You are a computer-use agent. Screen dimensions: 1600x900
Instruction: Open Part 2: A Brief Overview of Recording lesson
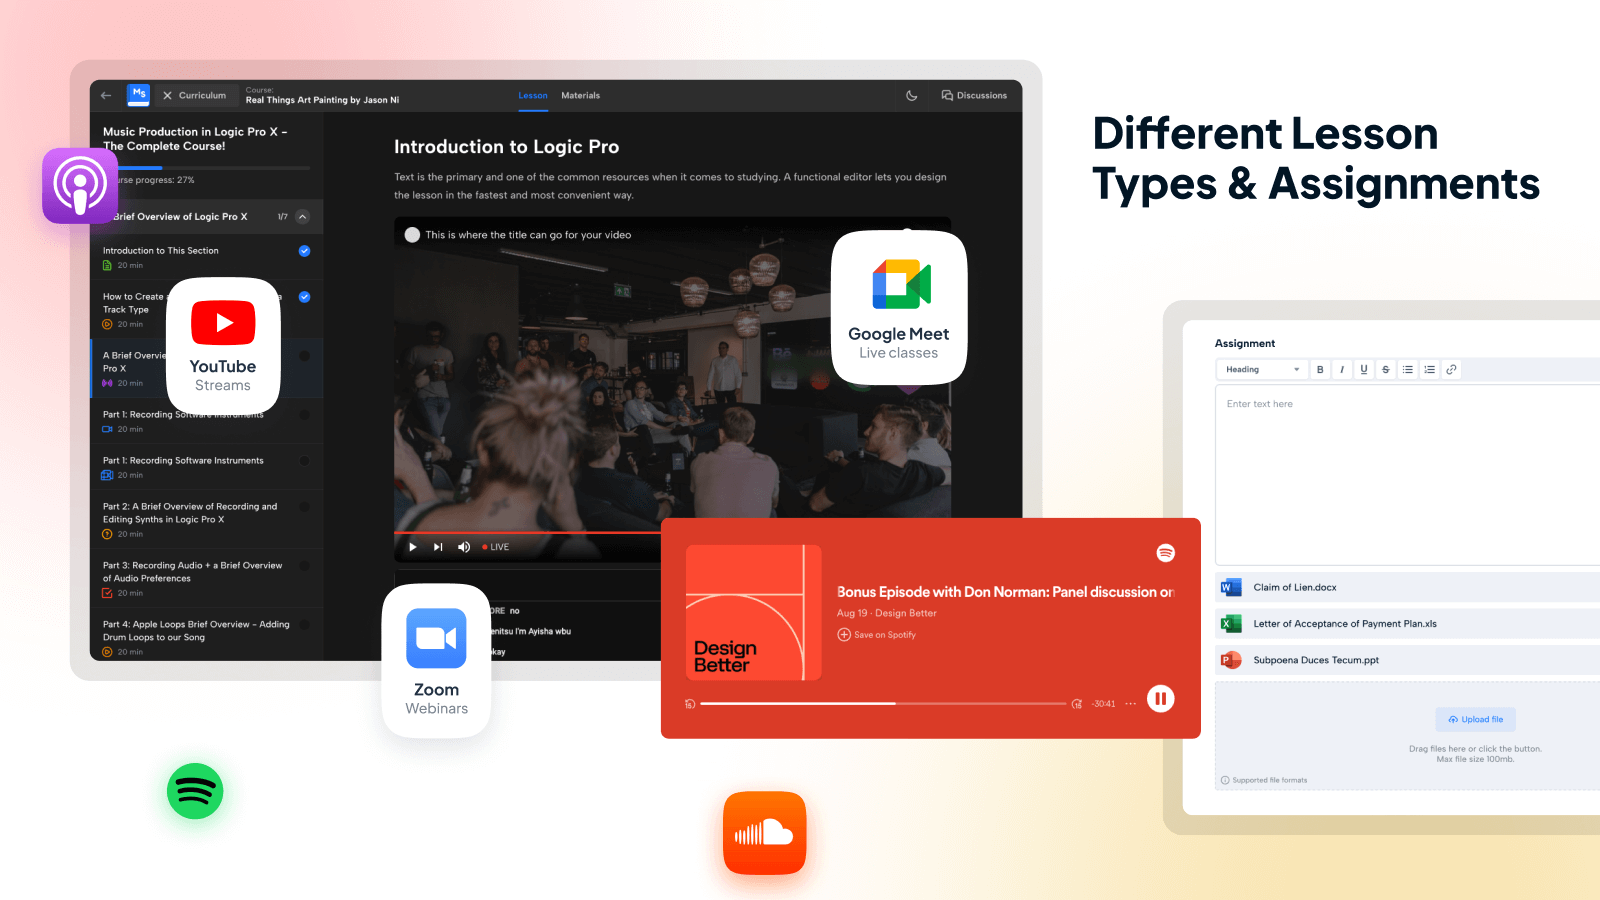(207, 519)
